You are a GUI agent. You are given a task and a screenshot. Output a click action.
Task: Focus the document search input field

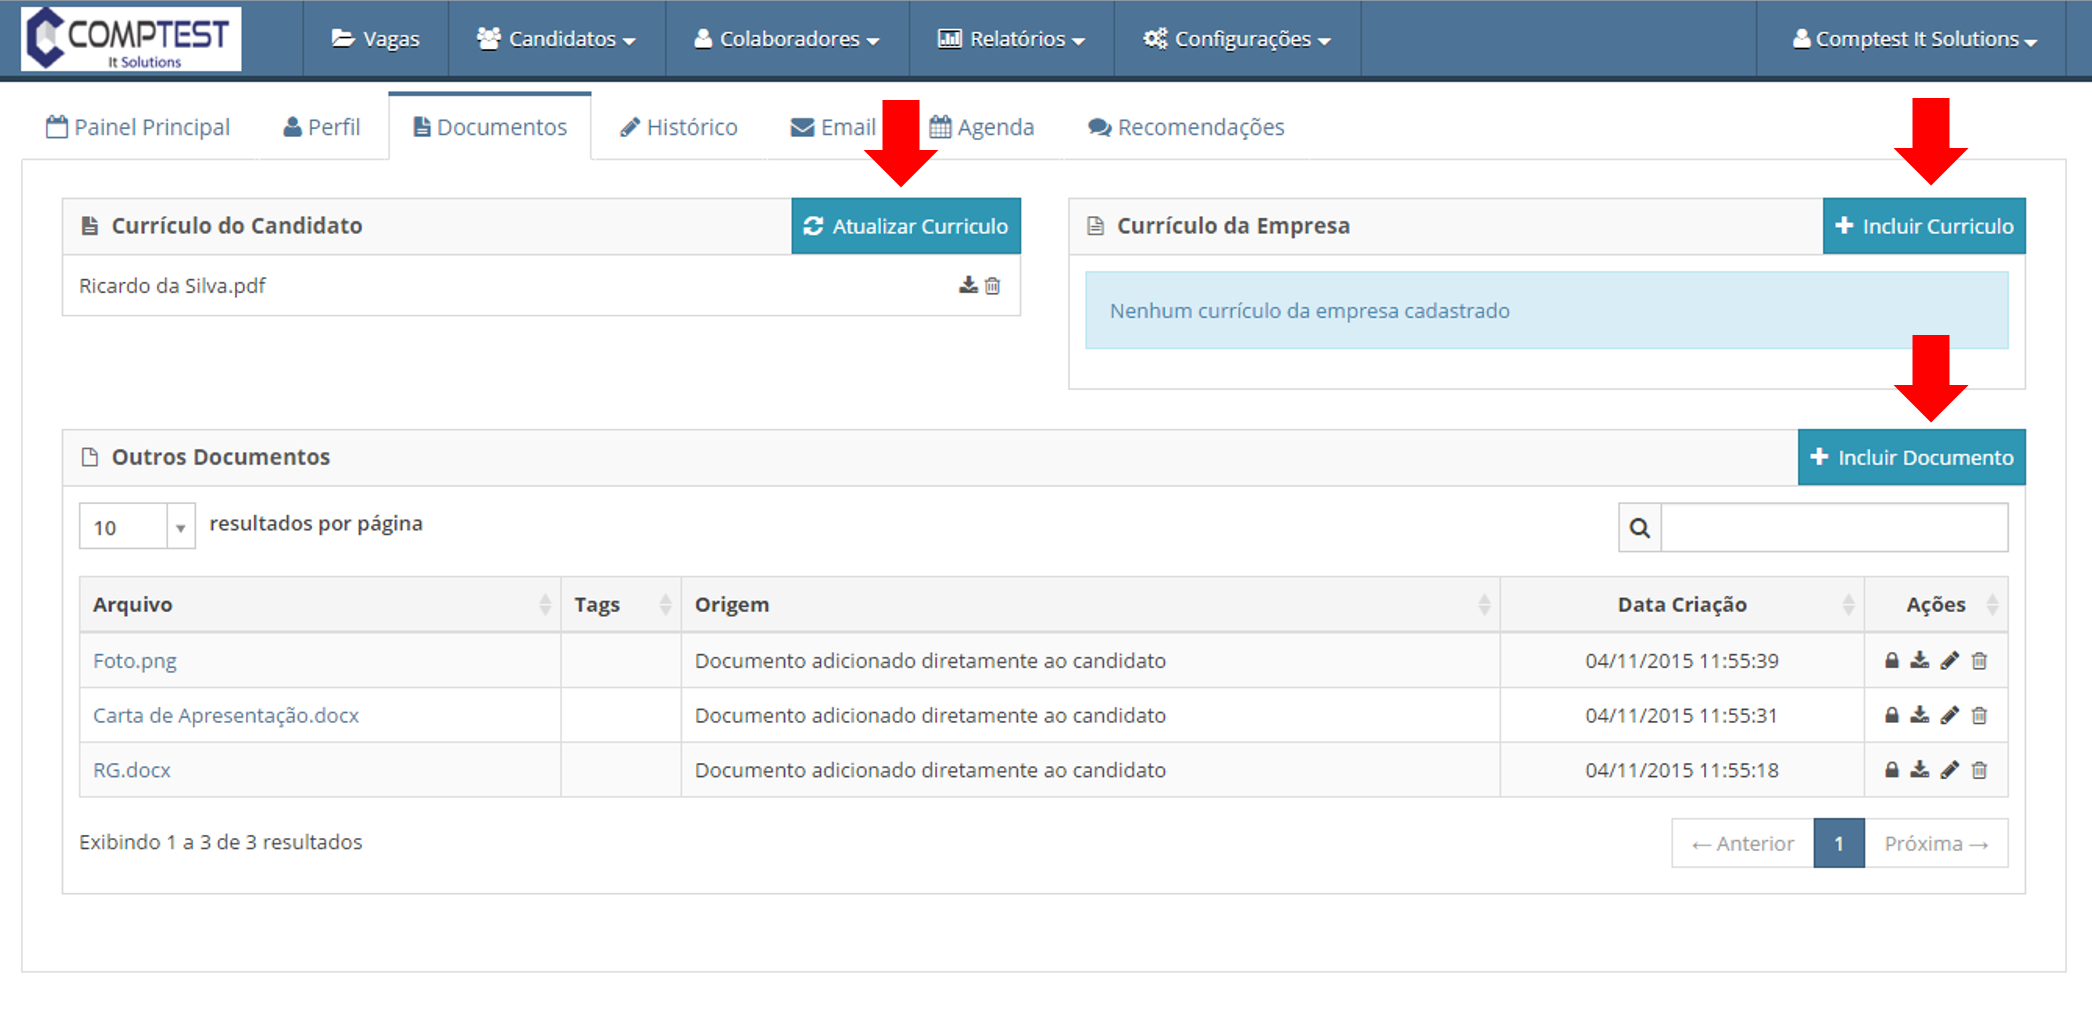coord(1834,528)
